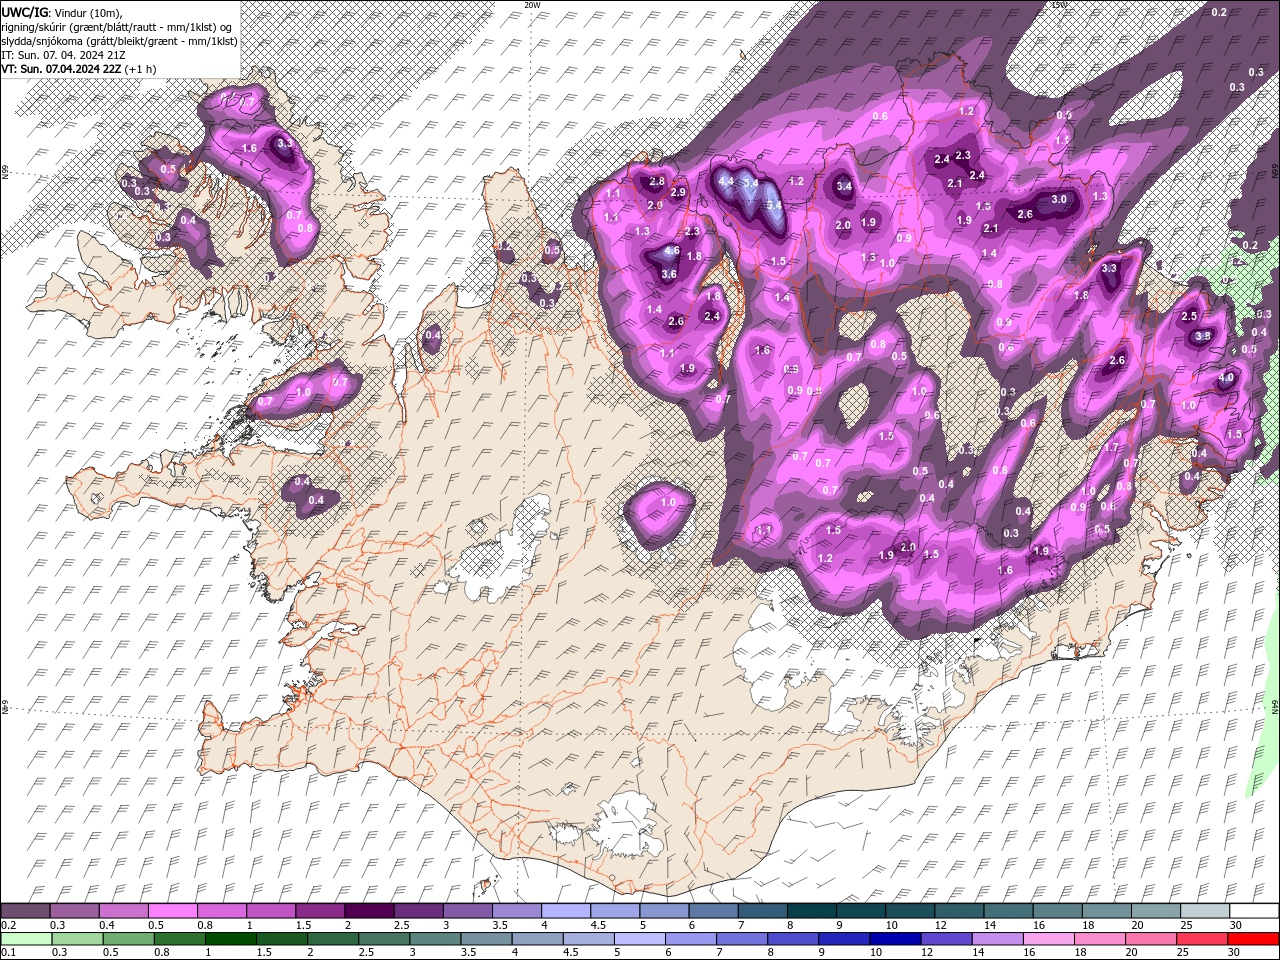
Task: Click the 2.5 value near the east coast
Action: [1189, 316]
